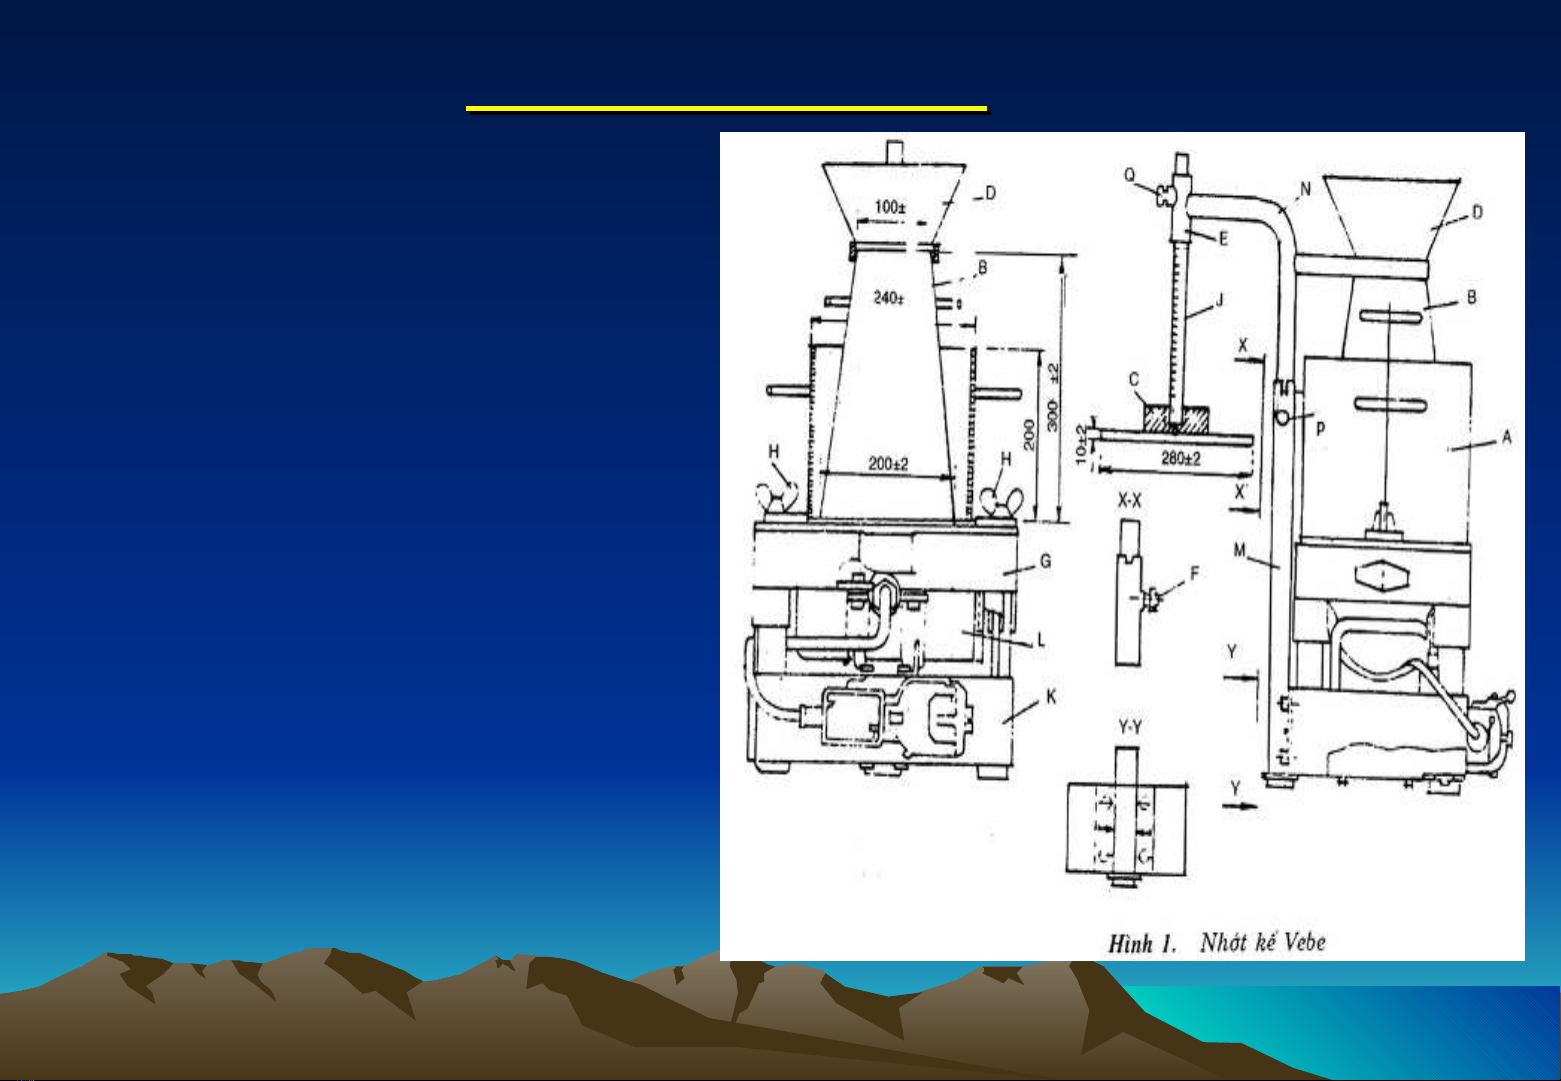The image size is (1561, 1081).
Task: Select label F in section X-X
Action: [x=1195, y=574]
